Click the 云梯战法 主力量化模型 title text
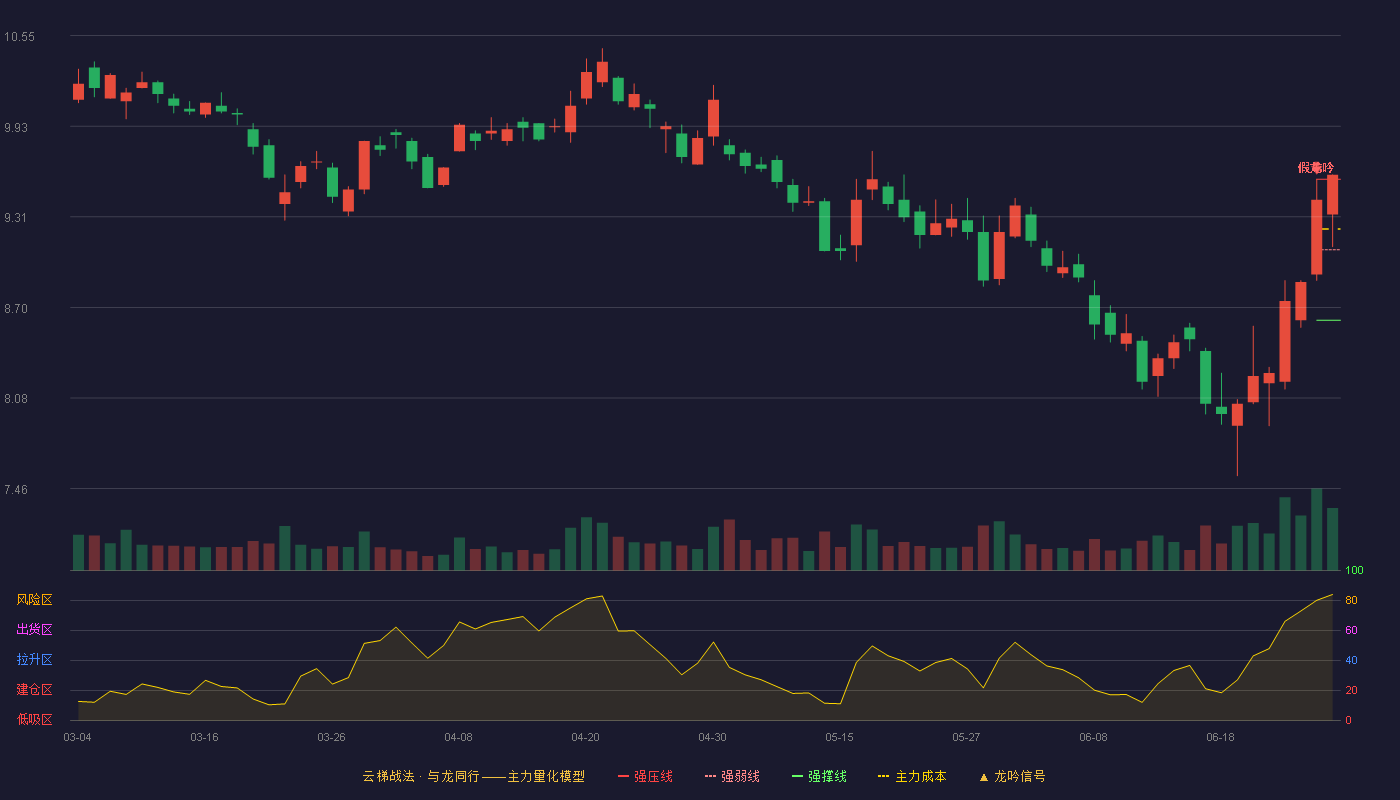The width and height of the screenshot is (1400, 800). point(473,776)
